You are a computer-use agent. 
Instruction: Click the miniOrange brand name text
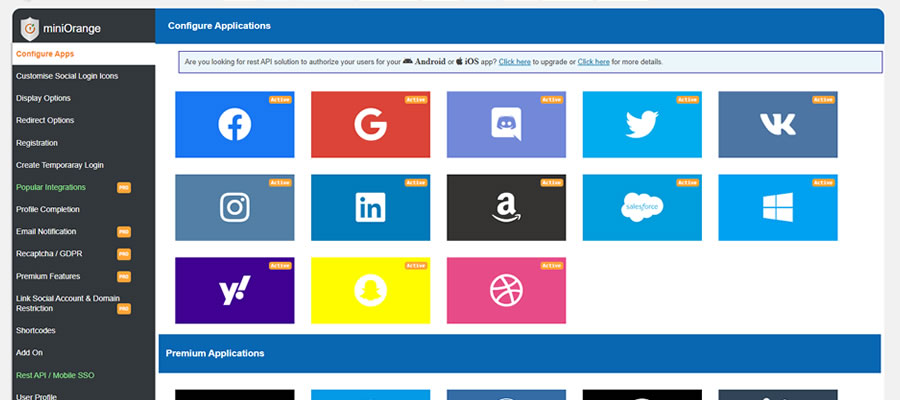click(x=72, y=29)
